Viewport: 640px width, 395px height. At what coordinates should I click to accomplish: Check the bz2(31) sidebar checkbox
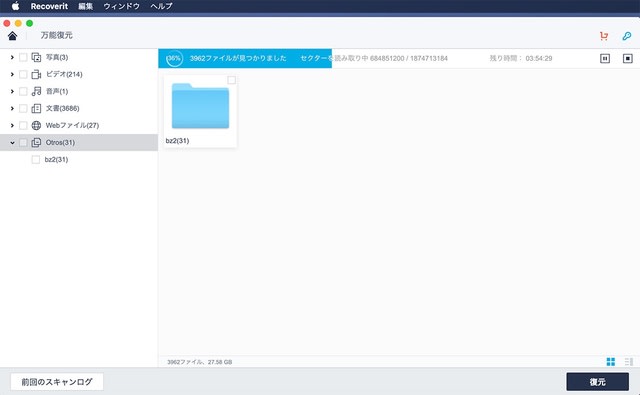tap(36, 160)
